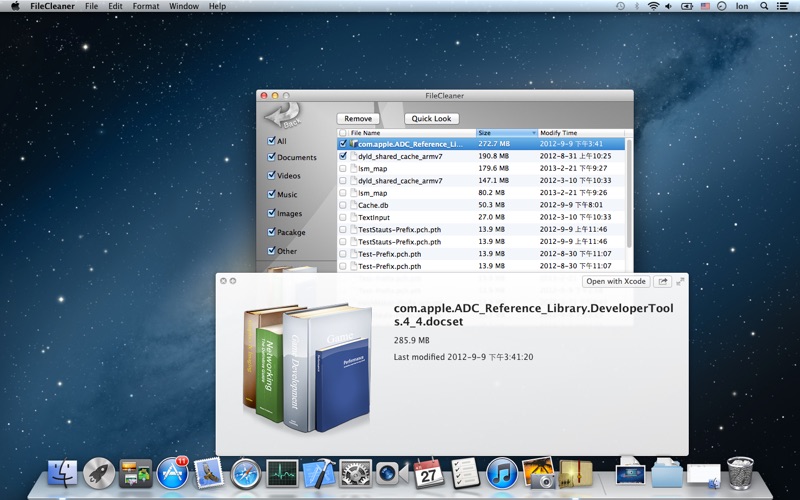Image resolution: width=800 pixels, height=500 pixels.
Task: Toggle the All filter checkbox
Action: coord(271,140)
